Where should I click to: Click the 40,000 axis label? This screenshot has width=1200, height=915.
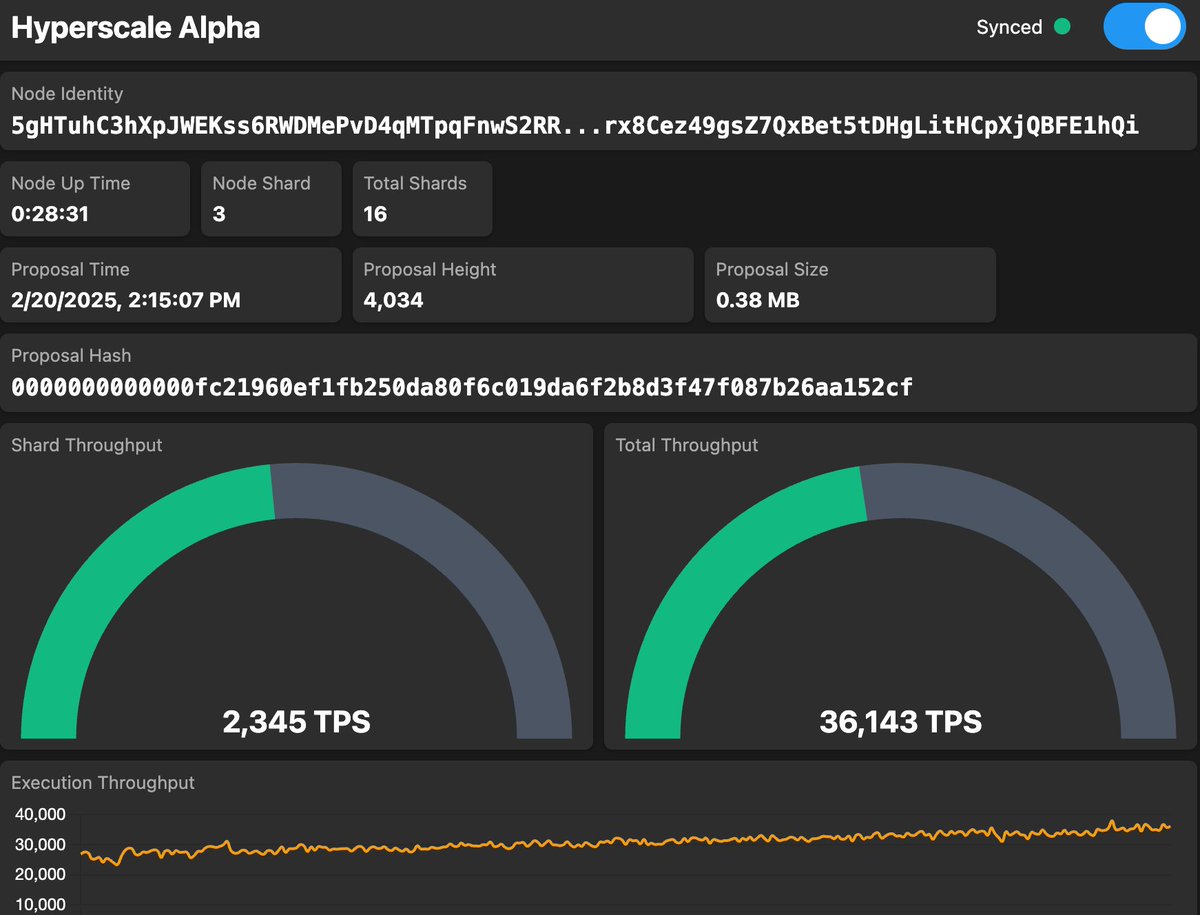(x=40, y=815)
